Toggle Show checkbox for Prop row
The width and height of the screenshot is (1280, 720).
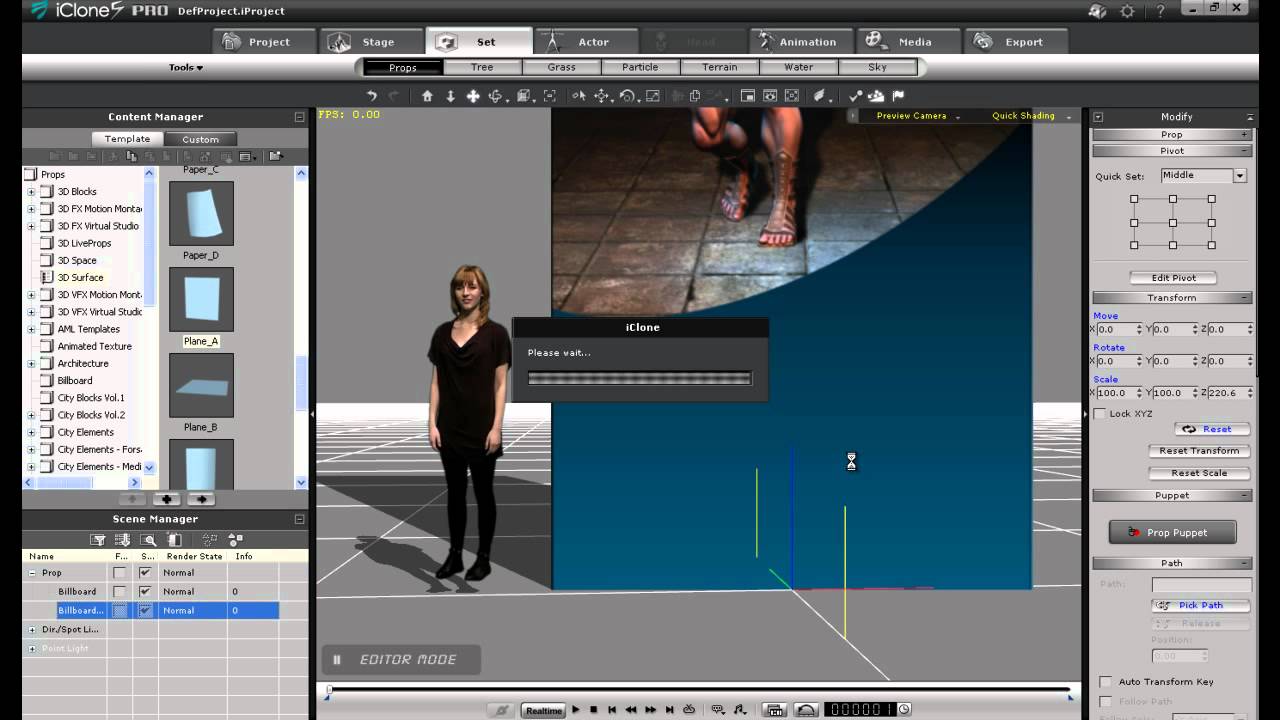tap(146, 573)
